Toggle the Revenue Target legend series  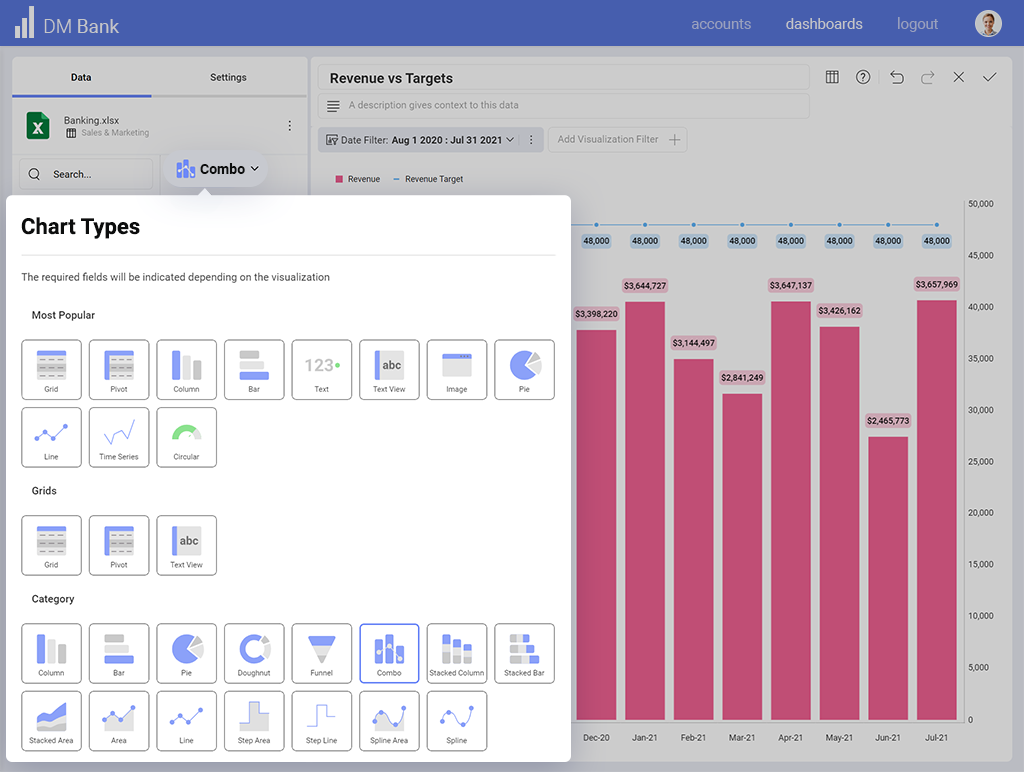pos(428,179)
